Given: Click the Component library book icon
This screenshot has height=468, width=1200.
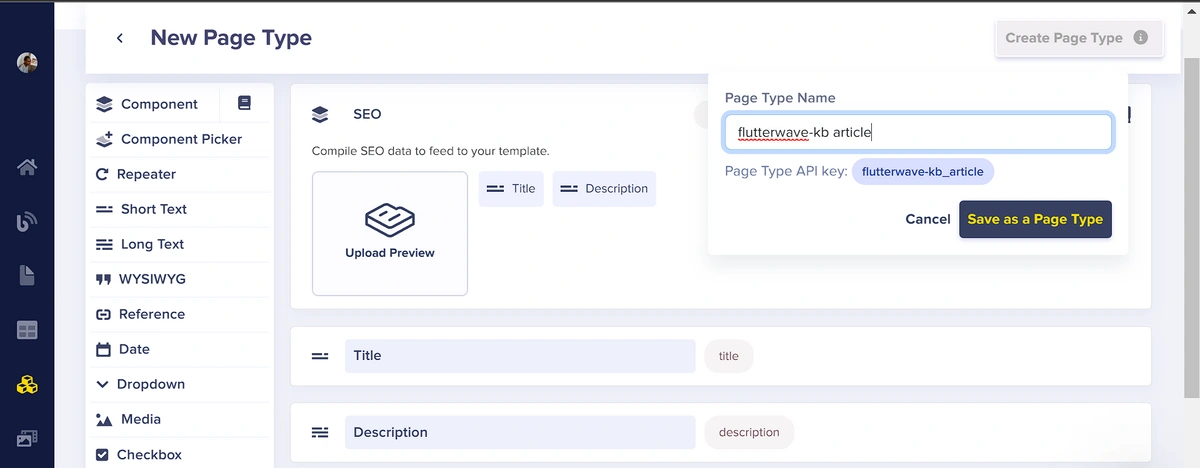Looking at the screenshot, I should point(244,103).
